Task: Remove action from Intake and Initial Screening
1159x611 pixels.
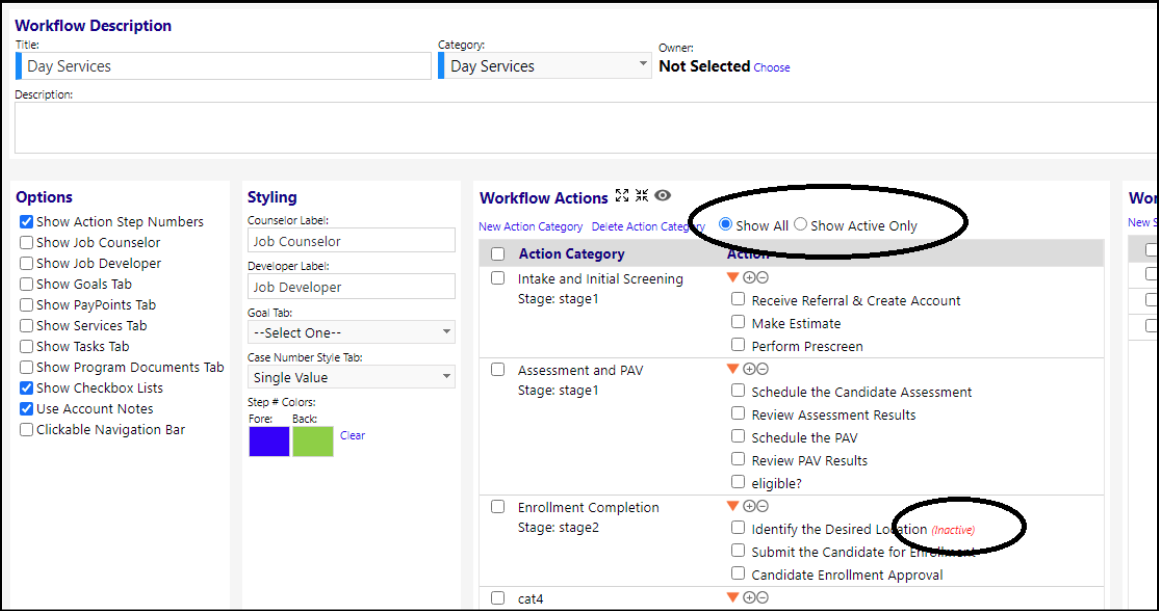Action: pos(762,278)
